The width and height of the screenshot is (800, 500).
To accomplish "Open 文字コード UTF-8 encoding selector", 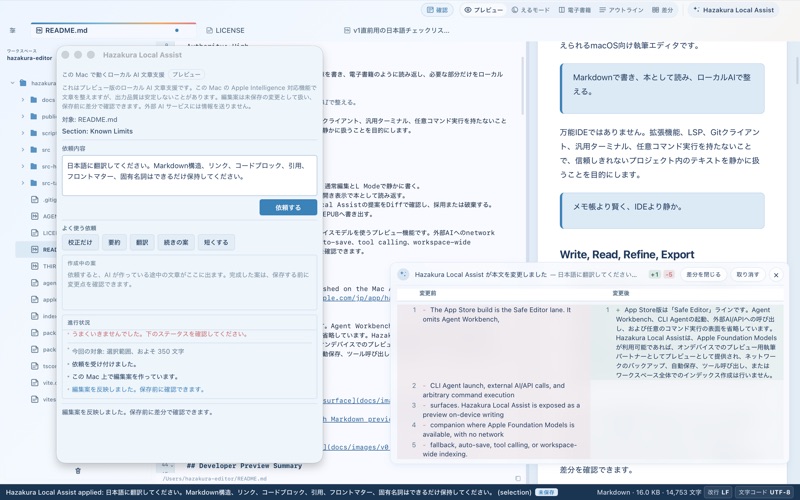I will click(x=766, y=493).
